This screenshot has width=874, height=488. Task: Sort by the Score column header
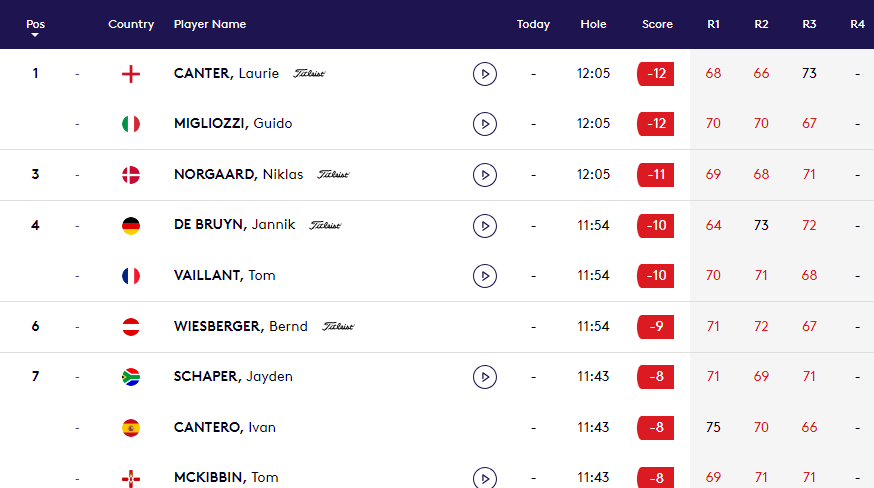[x=657, y=24]
